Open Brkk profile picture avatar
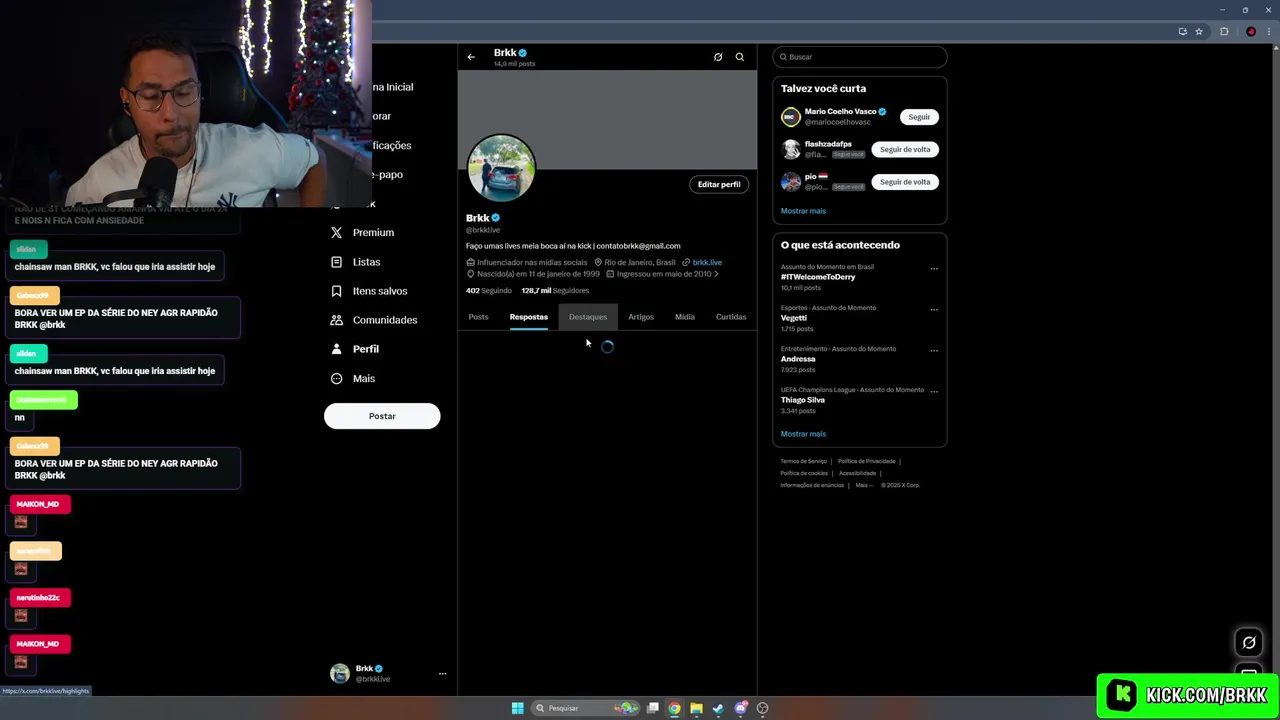This screenshot has width=1280, height=720. tap(501, 168)
